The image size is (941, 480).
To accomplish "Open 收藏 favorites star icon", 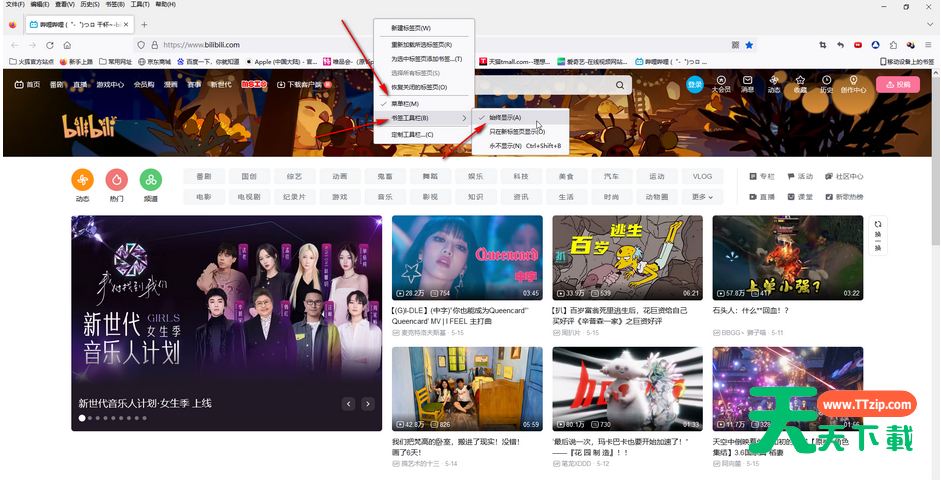I will click(x=800, y=84).
